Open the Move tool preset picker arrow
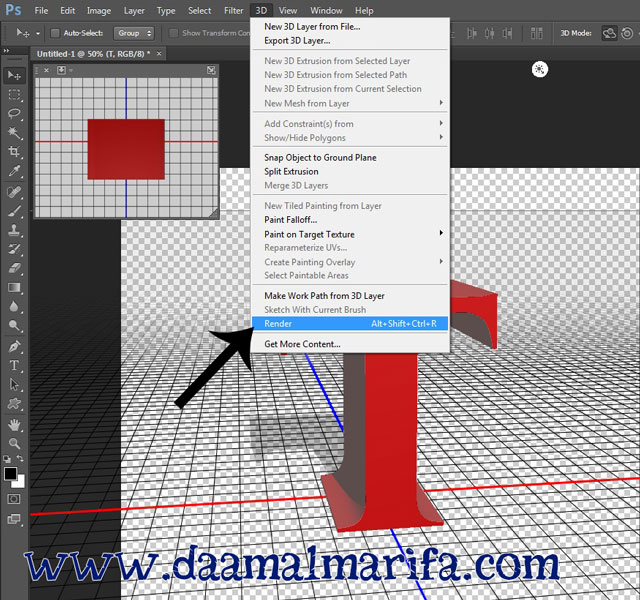The image size is (640, 600). pyautogui.click(x=38, y=33)
